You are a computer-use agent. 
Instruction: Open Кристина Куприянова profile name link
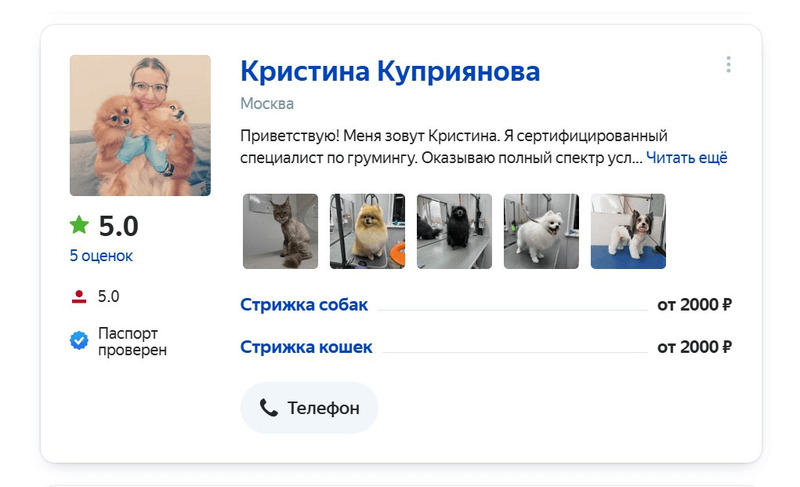coord(390,71)
